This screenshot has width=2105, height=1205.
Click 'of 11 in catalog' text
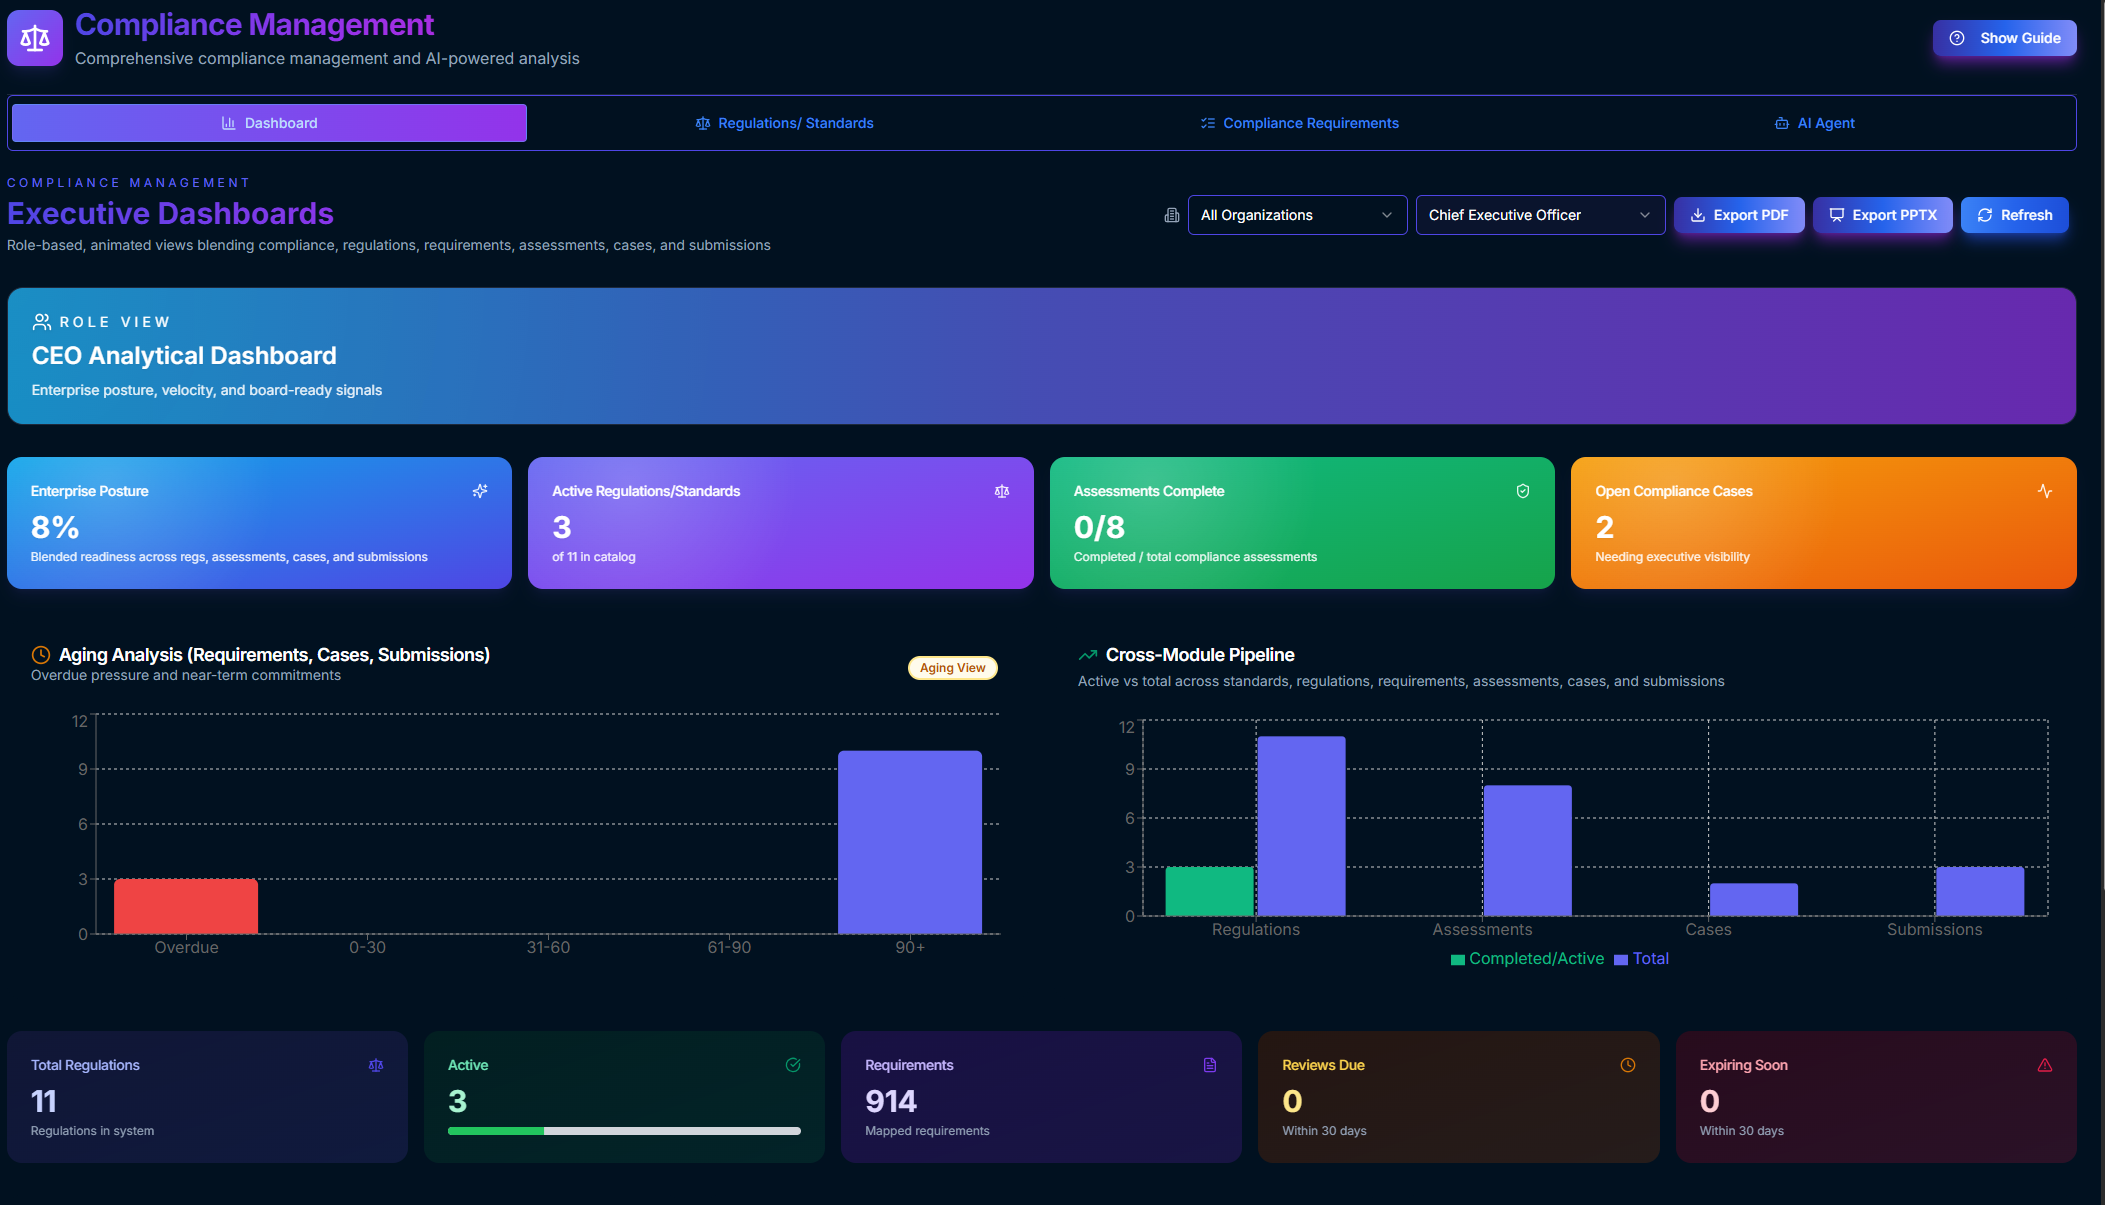(594, 557)
